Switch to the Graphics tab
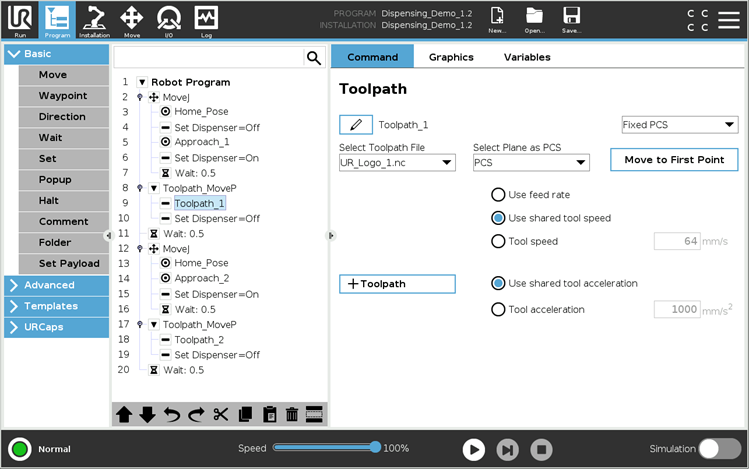This screenshot has height=469, width=749. tap(451, 57)
